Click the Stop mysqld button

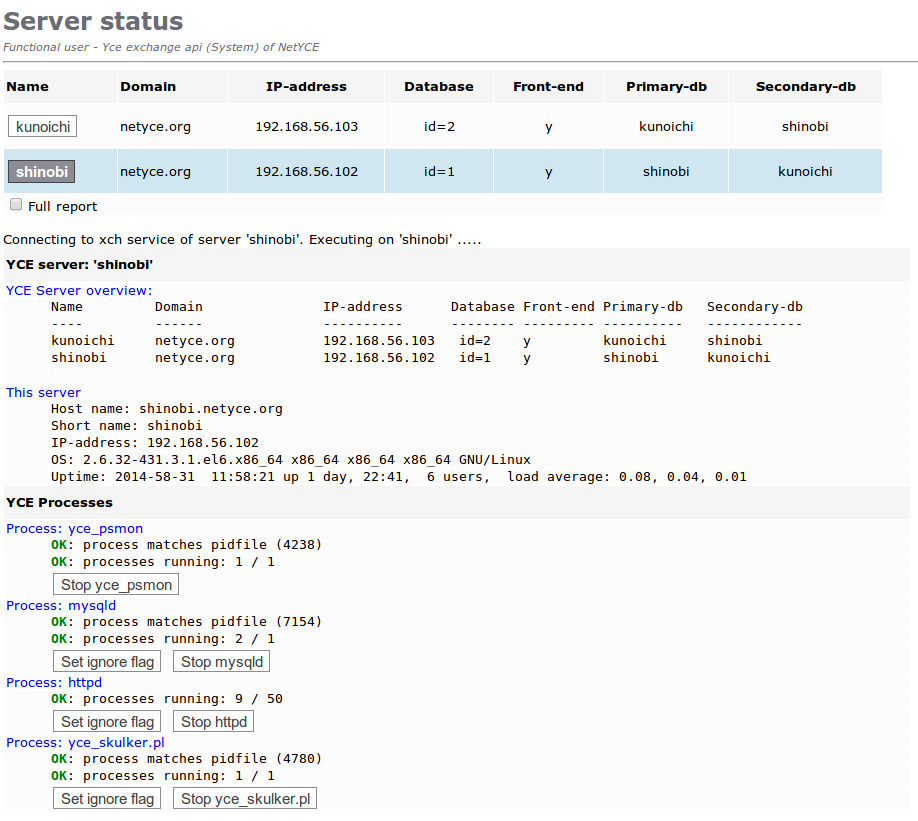[x=220, y=661]
